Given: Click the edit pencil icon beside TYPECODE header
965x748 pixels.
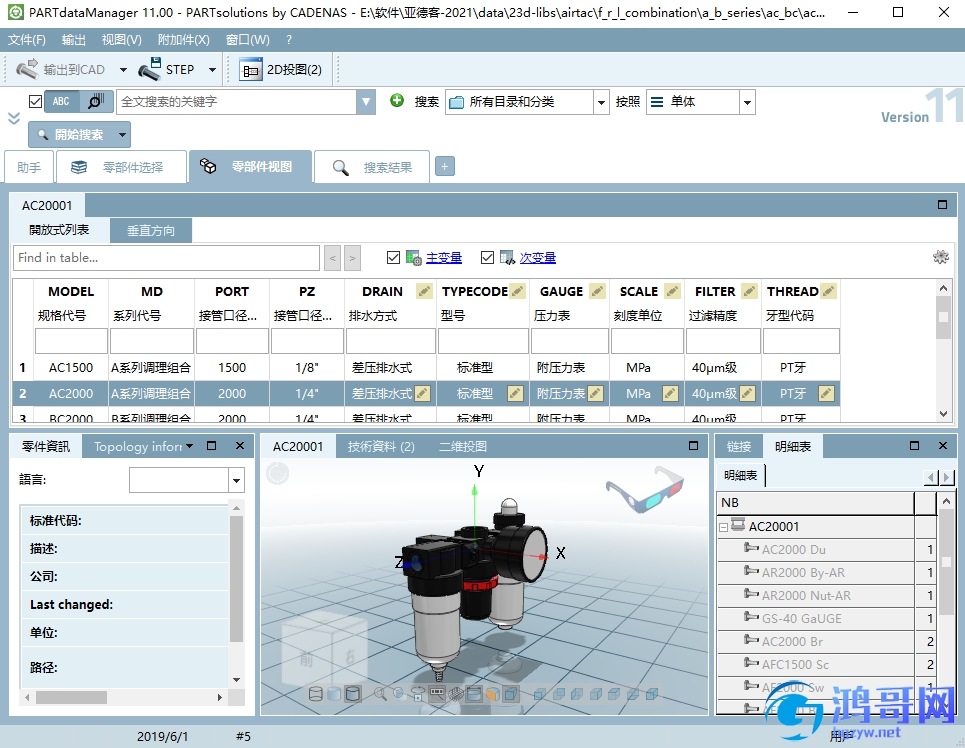Looking at the screenshot, I should pyautogui.click(x=518, y=291).
